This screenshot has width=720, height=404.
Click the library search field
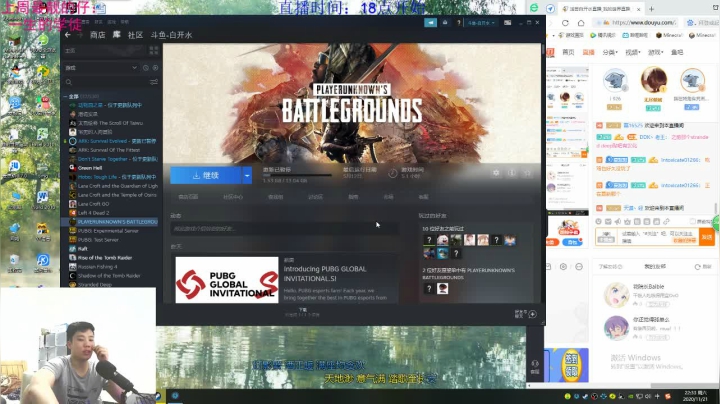pyautogui.click(x=106, y=82)
